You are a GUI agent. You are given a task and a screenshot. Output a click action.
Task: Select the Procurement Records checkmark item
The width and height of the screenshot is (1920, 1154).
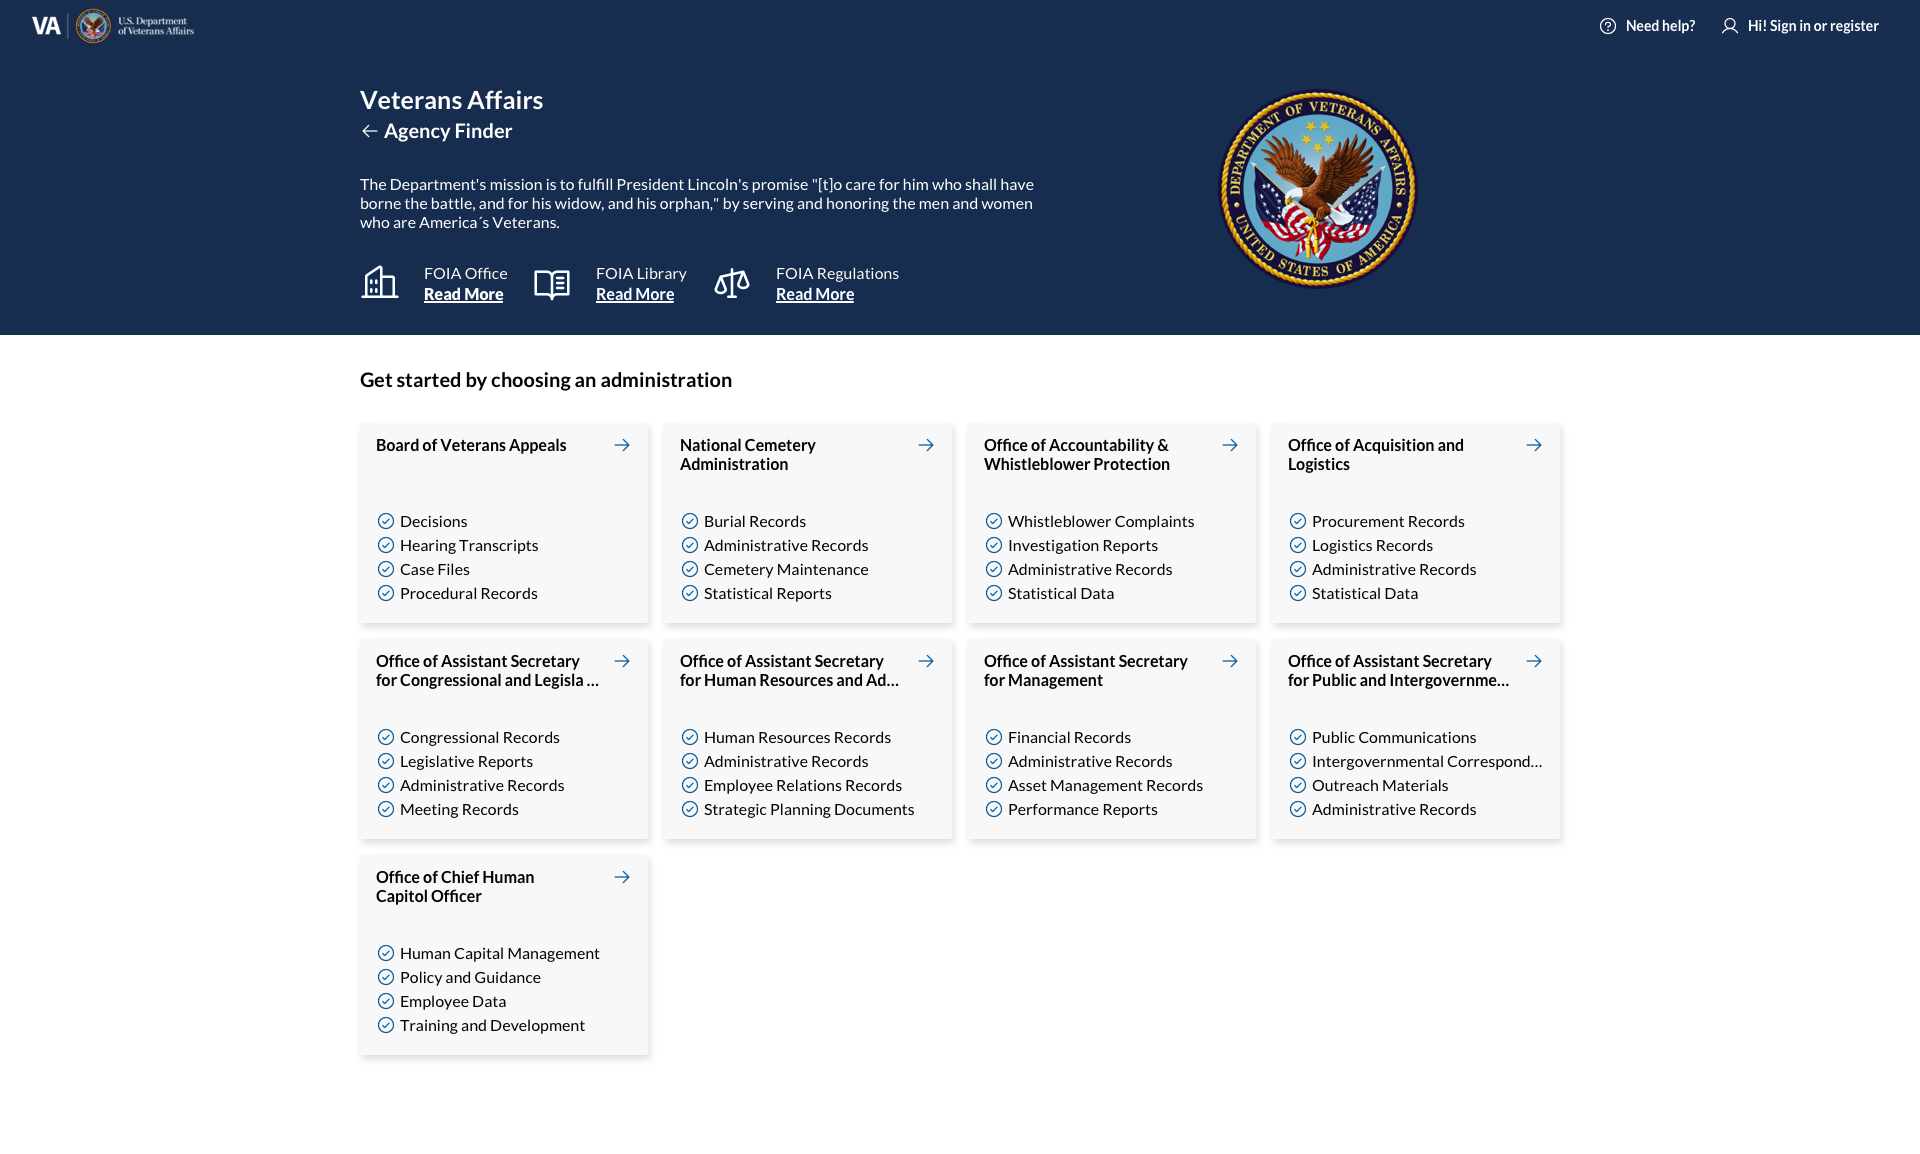tap(1299, 520)
